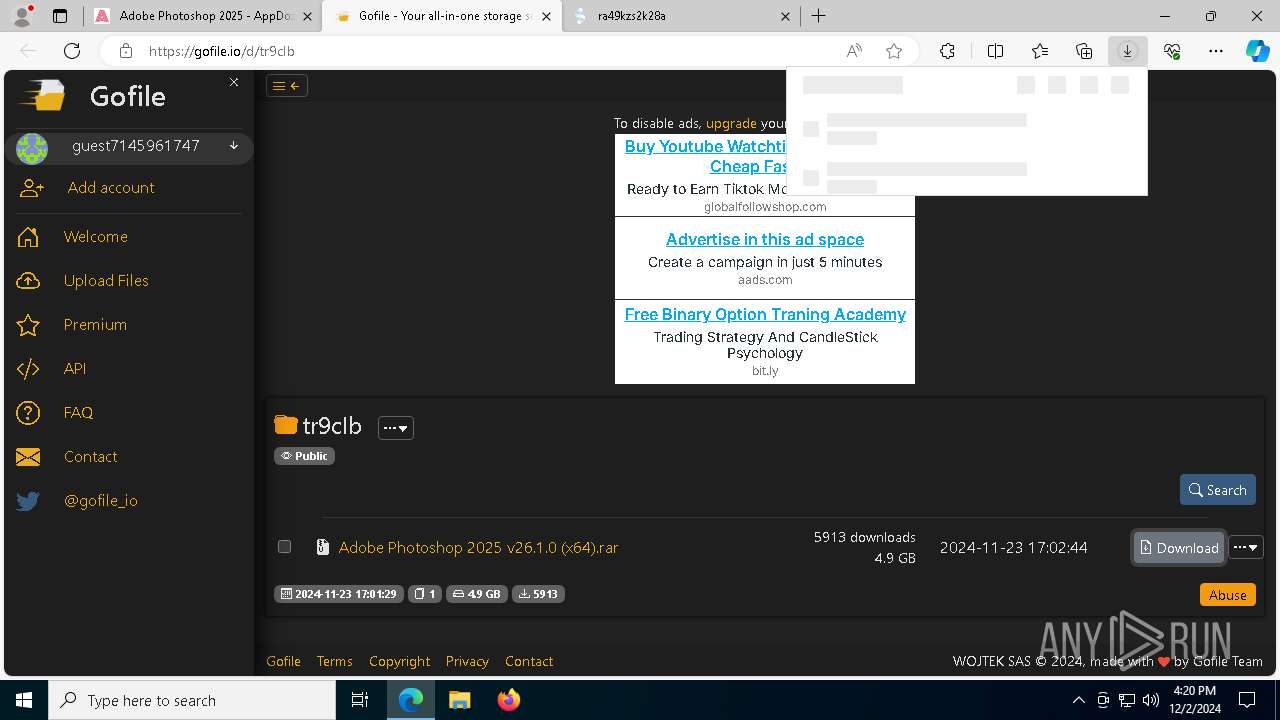Open the Downloads toolbar icon
The height and width of the screenshot is (720, 1280).
click(x=1127, y=51)
